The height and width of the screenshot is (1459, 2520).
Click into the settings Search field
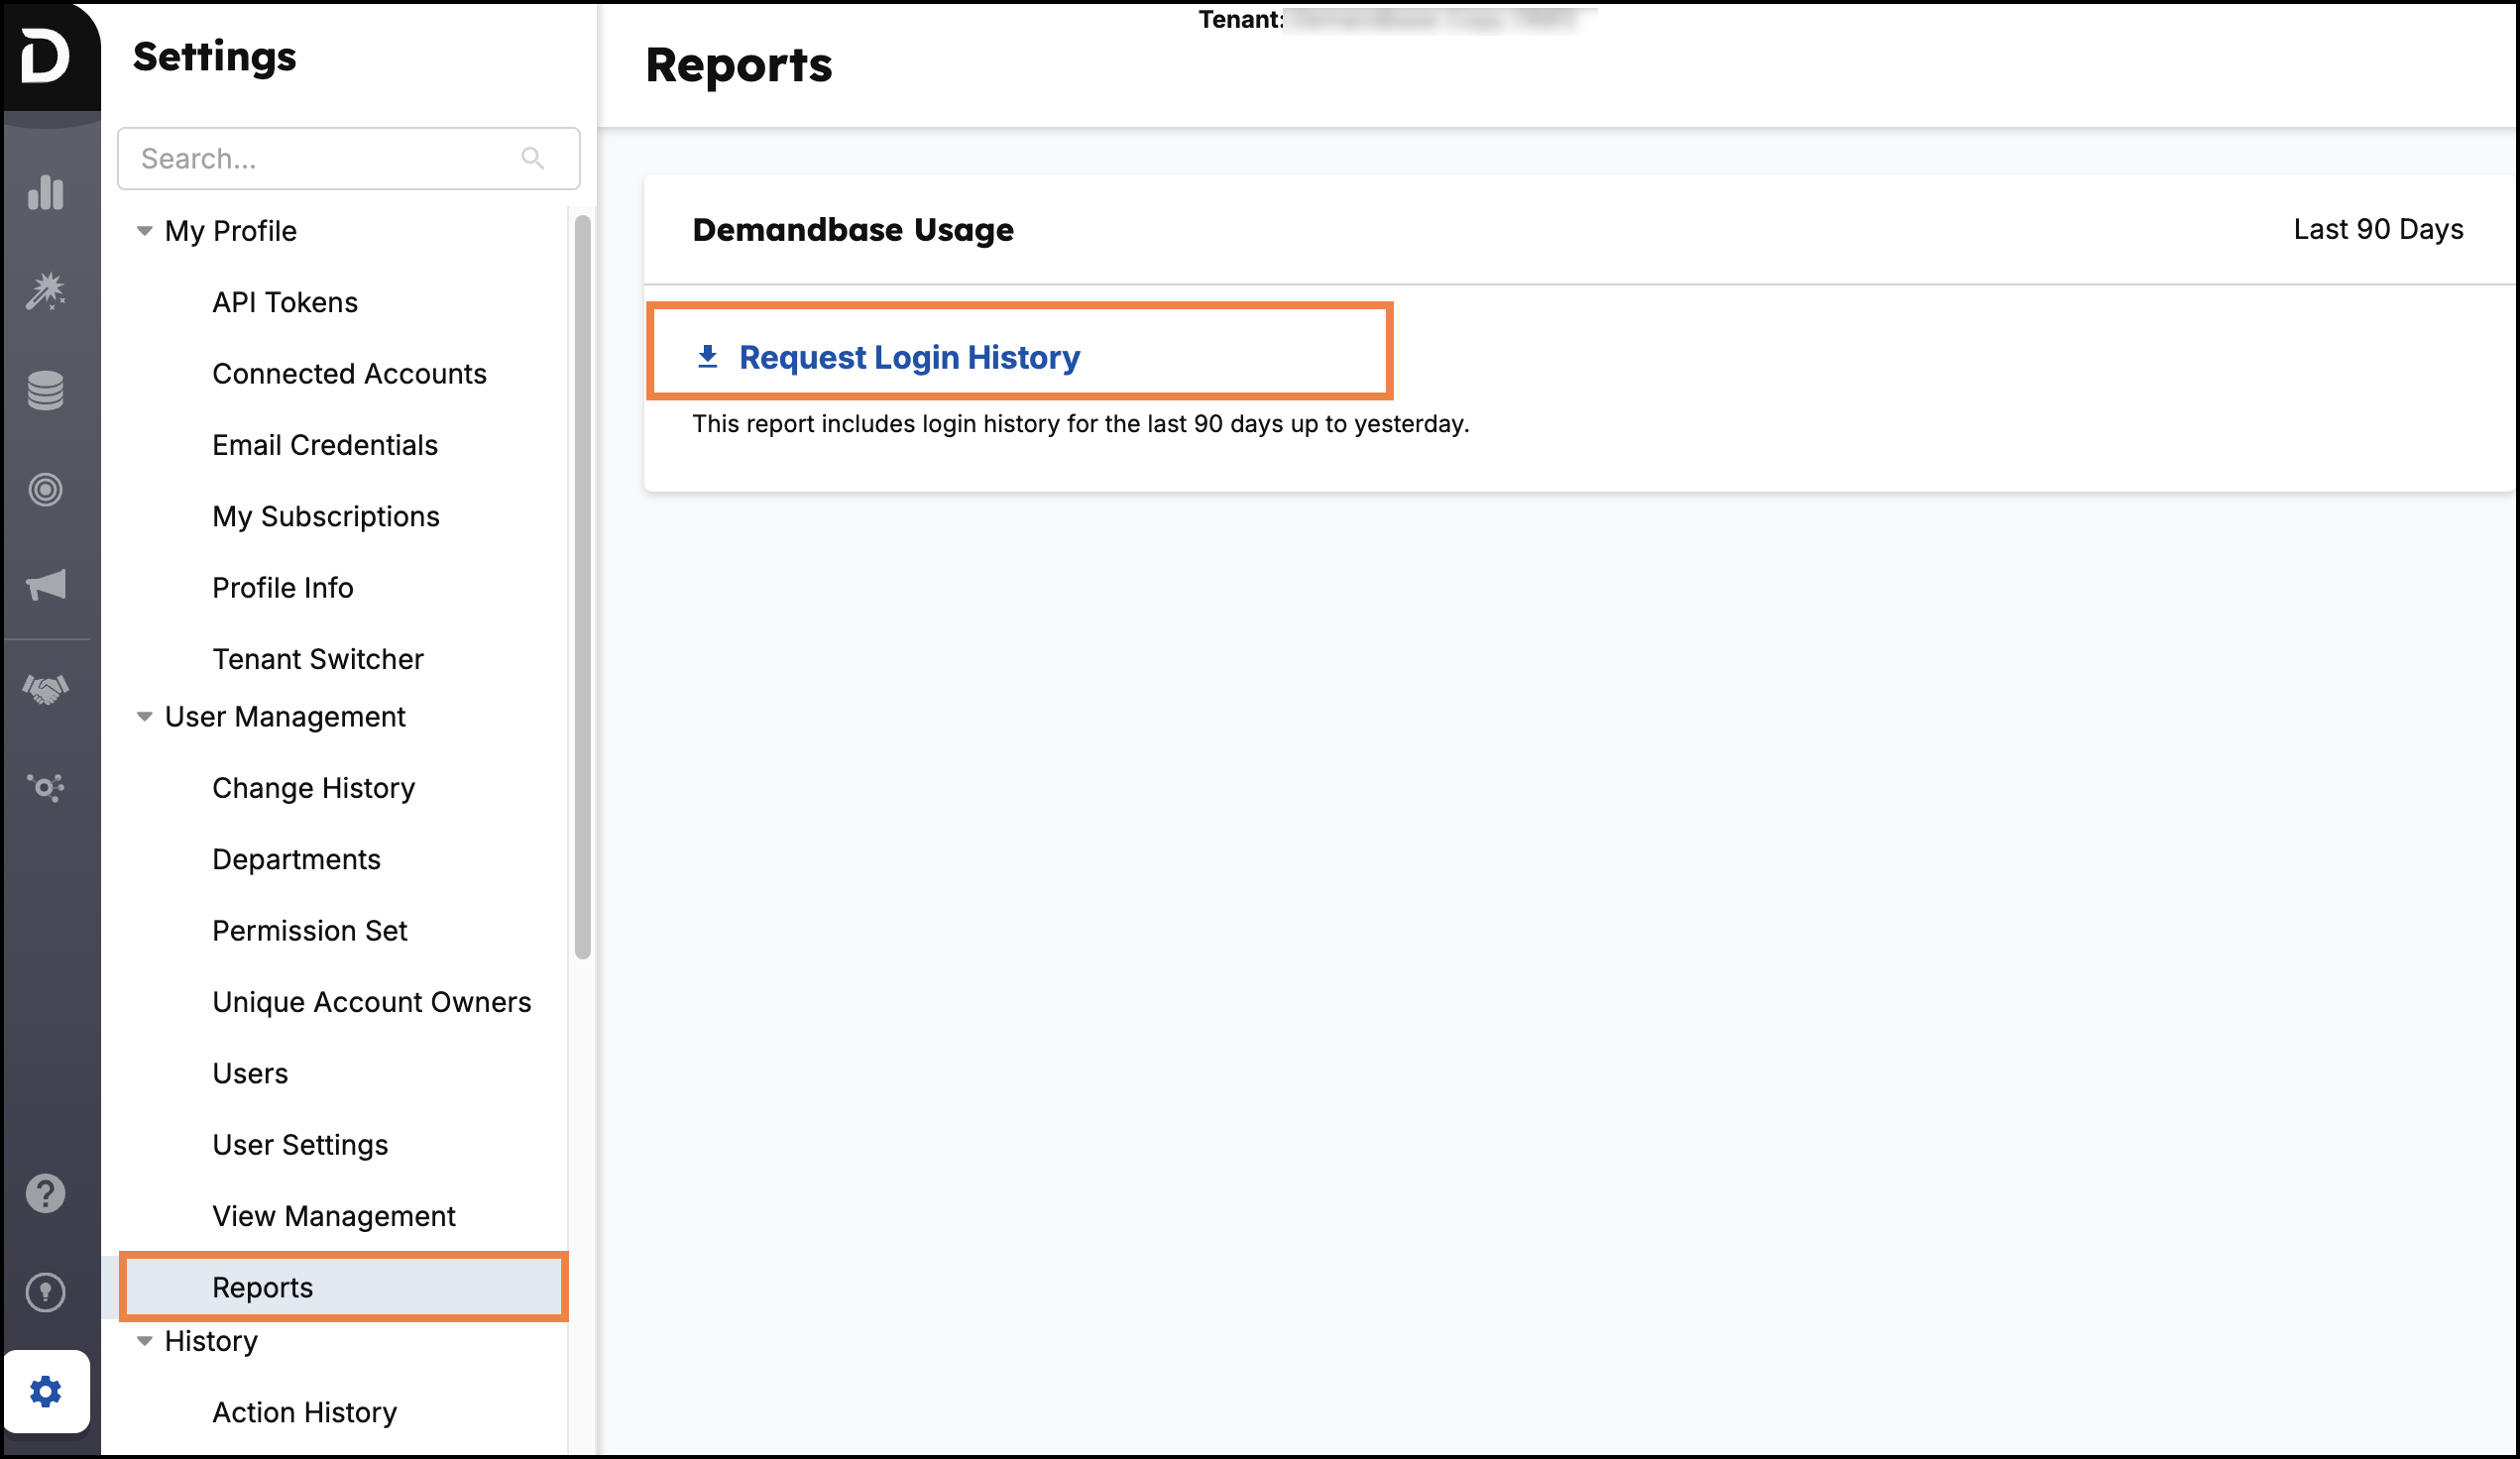coord(348,158)
